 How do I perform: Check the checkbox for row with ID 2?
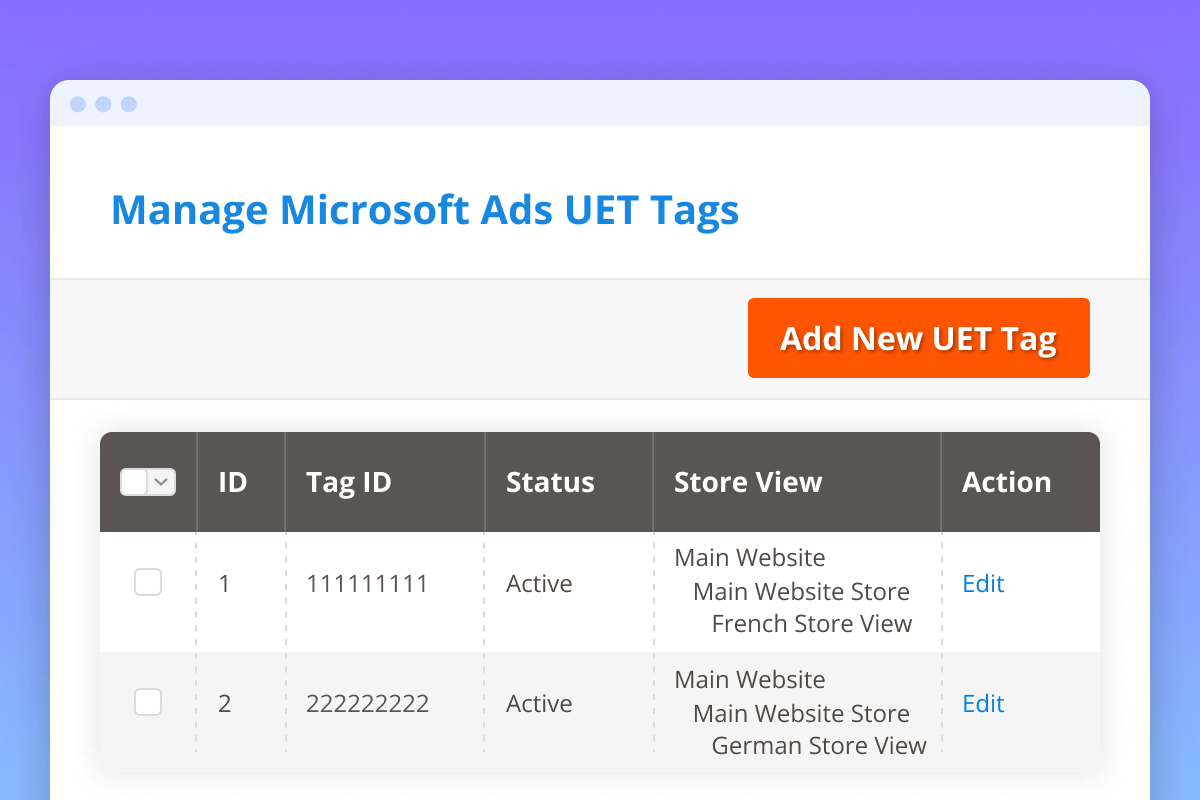pyautogui.click(x=148, y=702)
